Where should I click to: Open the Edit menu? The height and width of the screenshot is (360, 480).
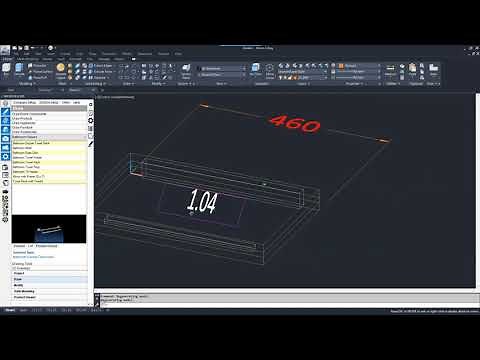27,54
